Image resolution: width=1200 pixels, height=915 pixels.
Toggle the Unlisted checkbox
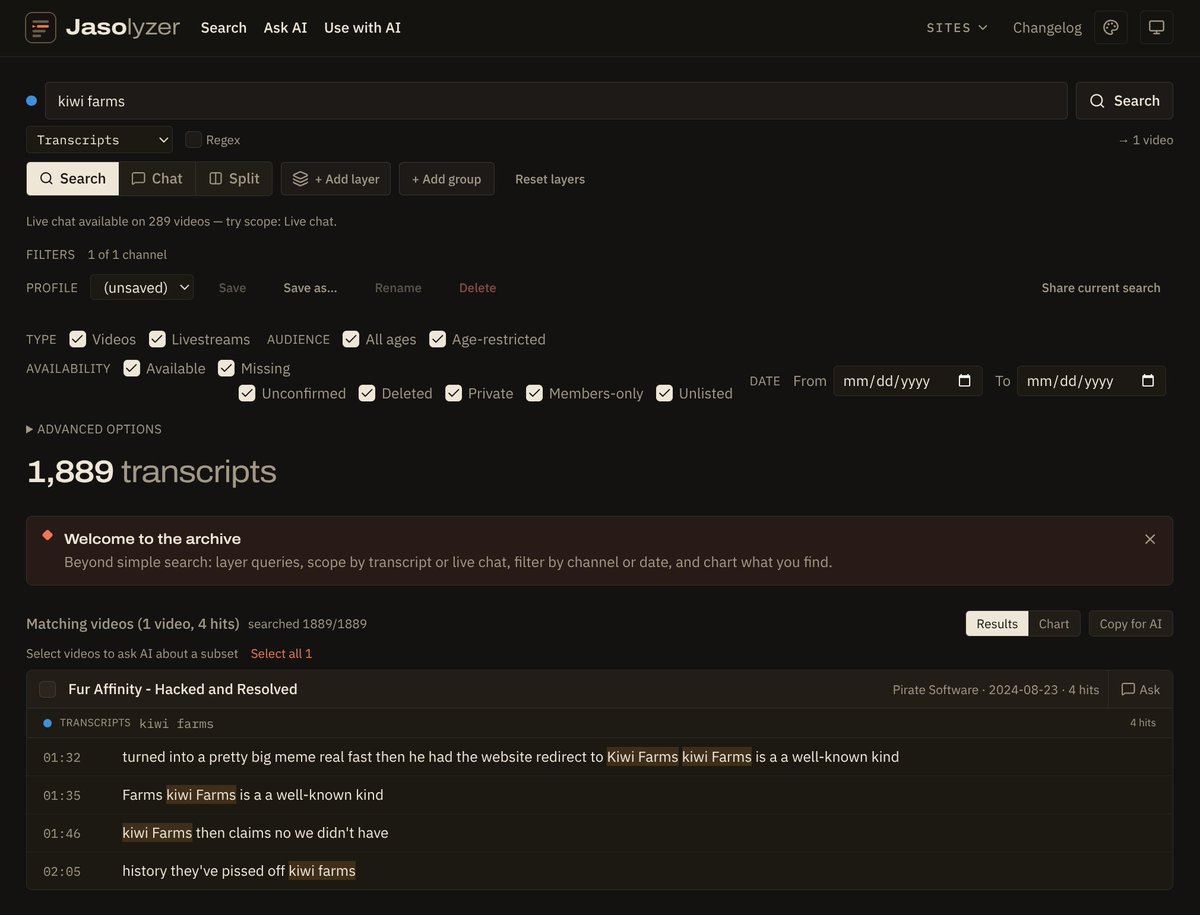(x=665, y=393)
